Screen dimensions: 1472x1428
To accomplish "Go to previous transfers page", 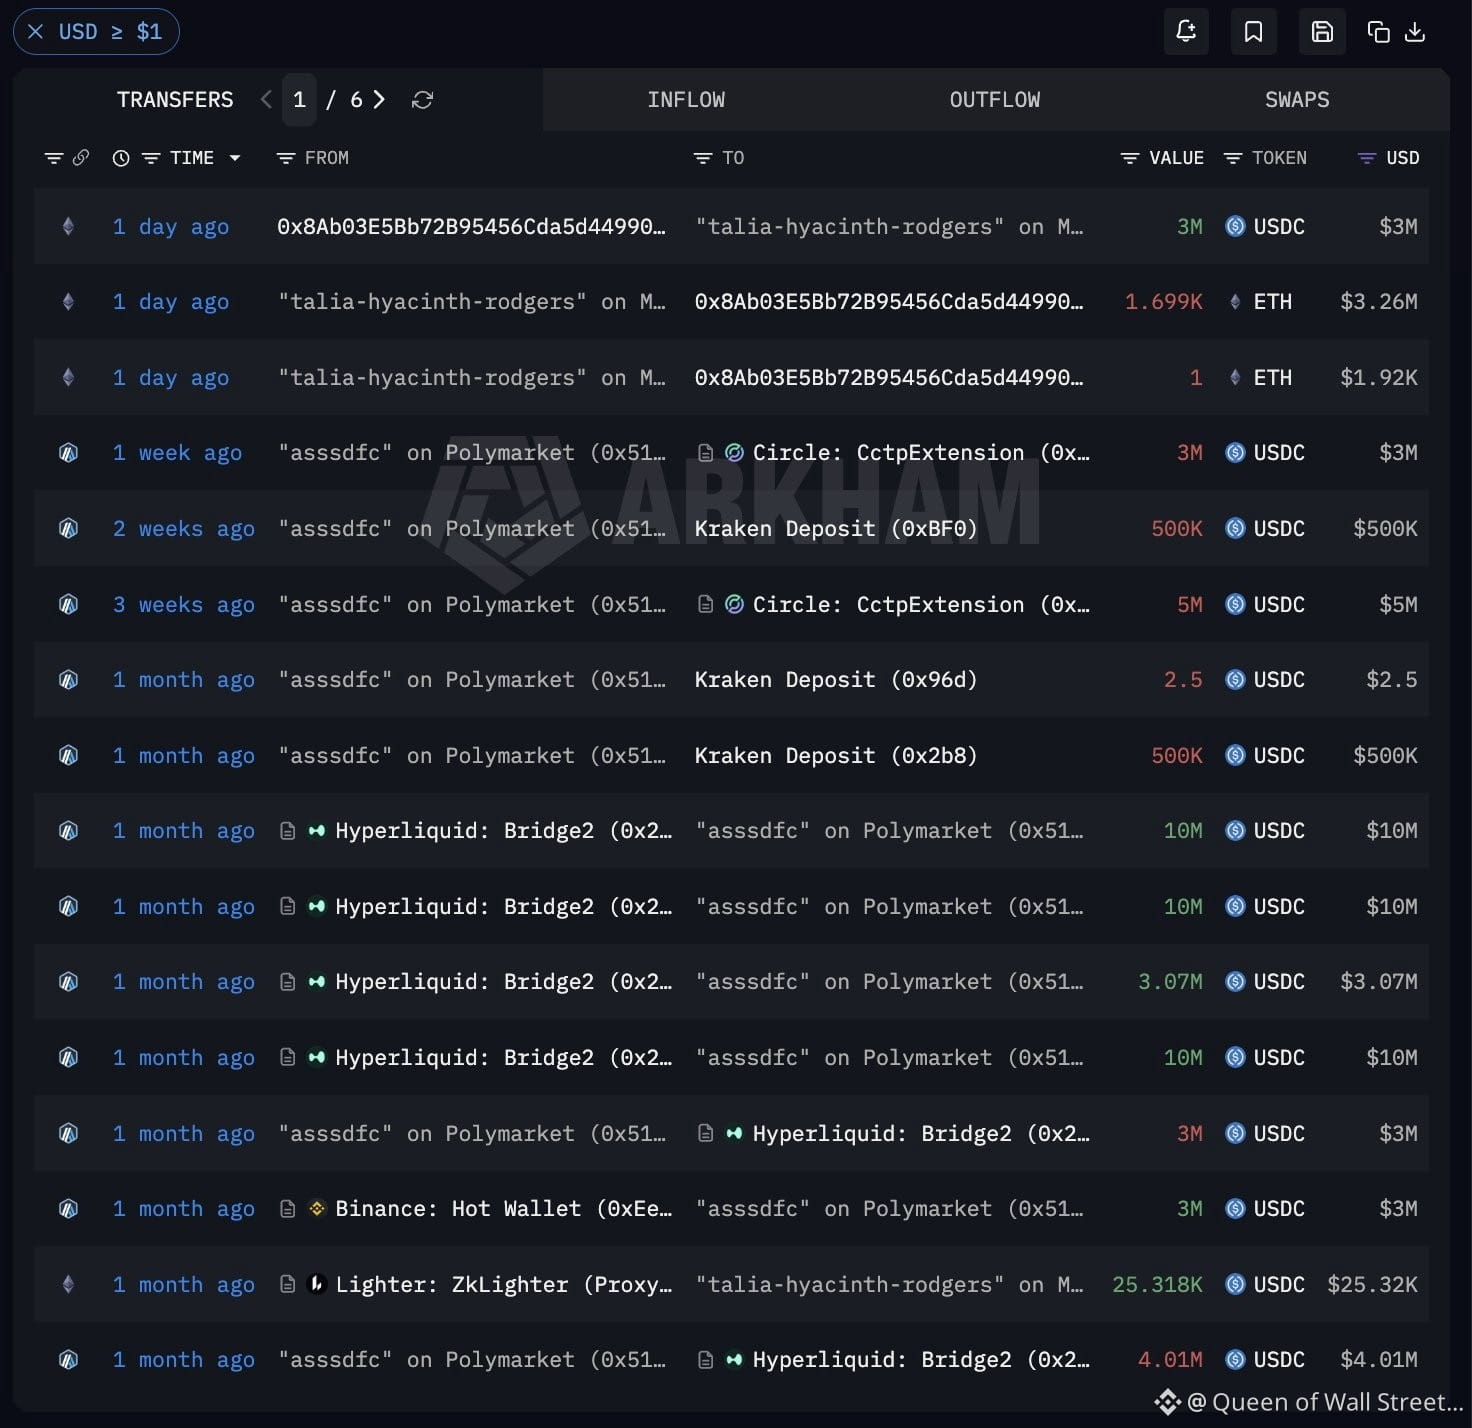I will pyautogui.click(x=266, y=99).
